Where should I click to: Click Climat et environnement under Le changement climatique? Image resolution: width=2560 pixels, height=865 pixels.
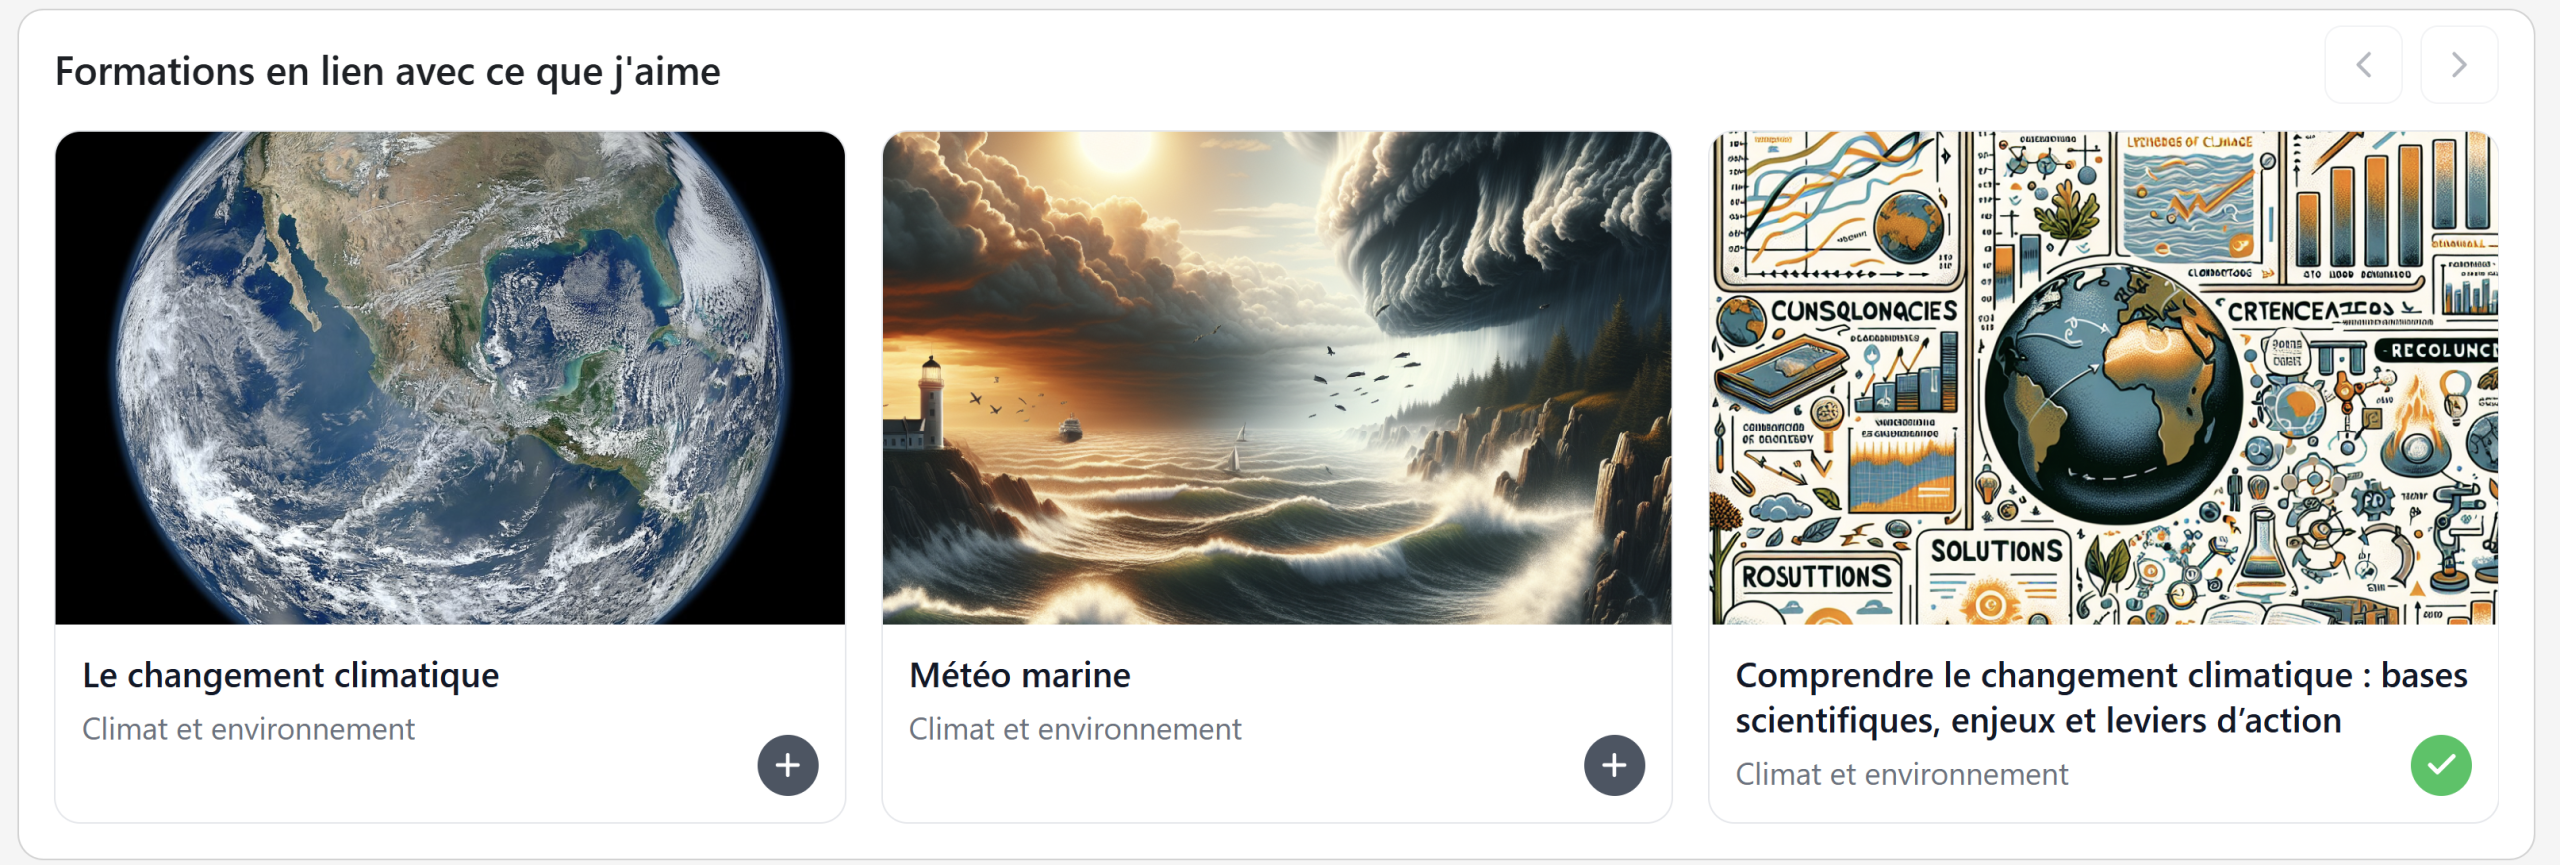tap(248, 730)
